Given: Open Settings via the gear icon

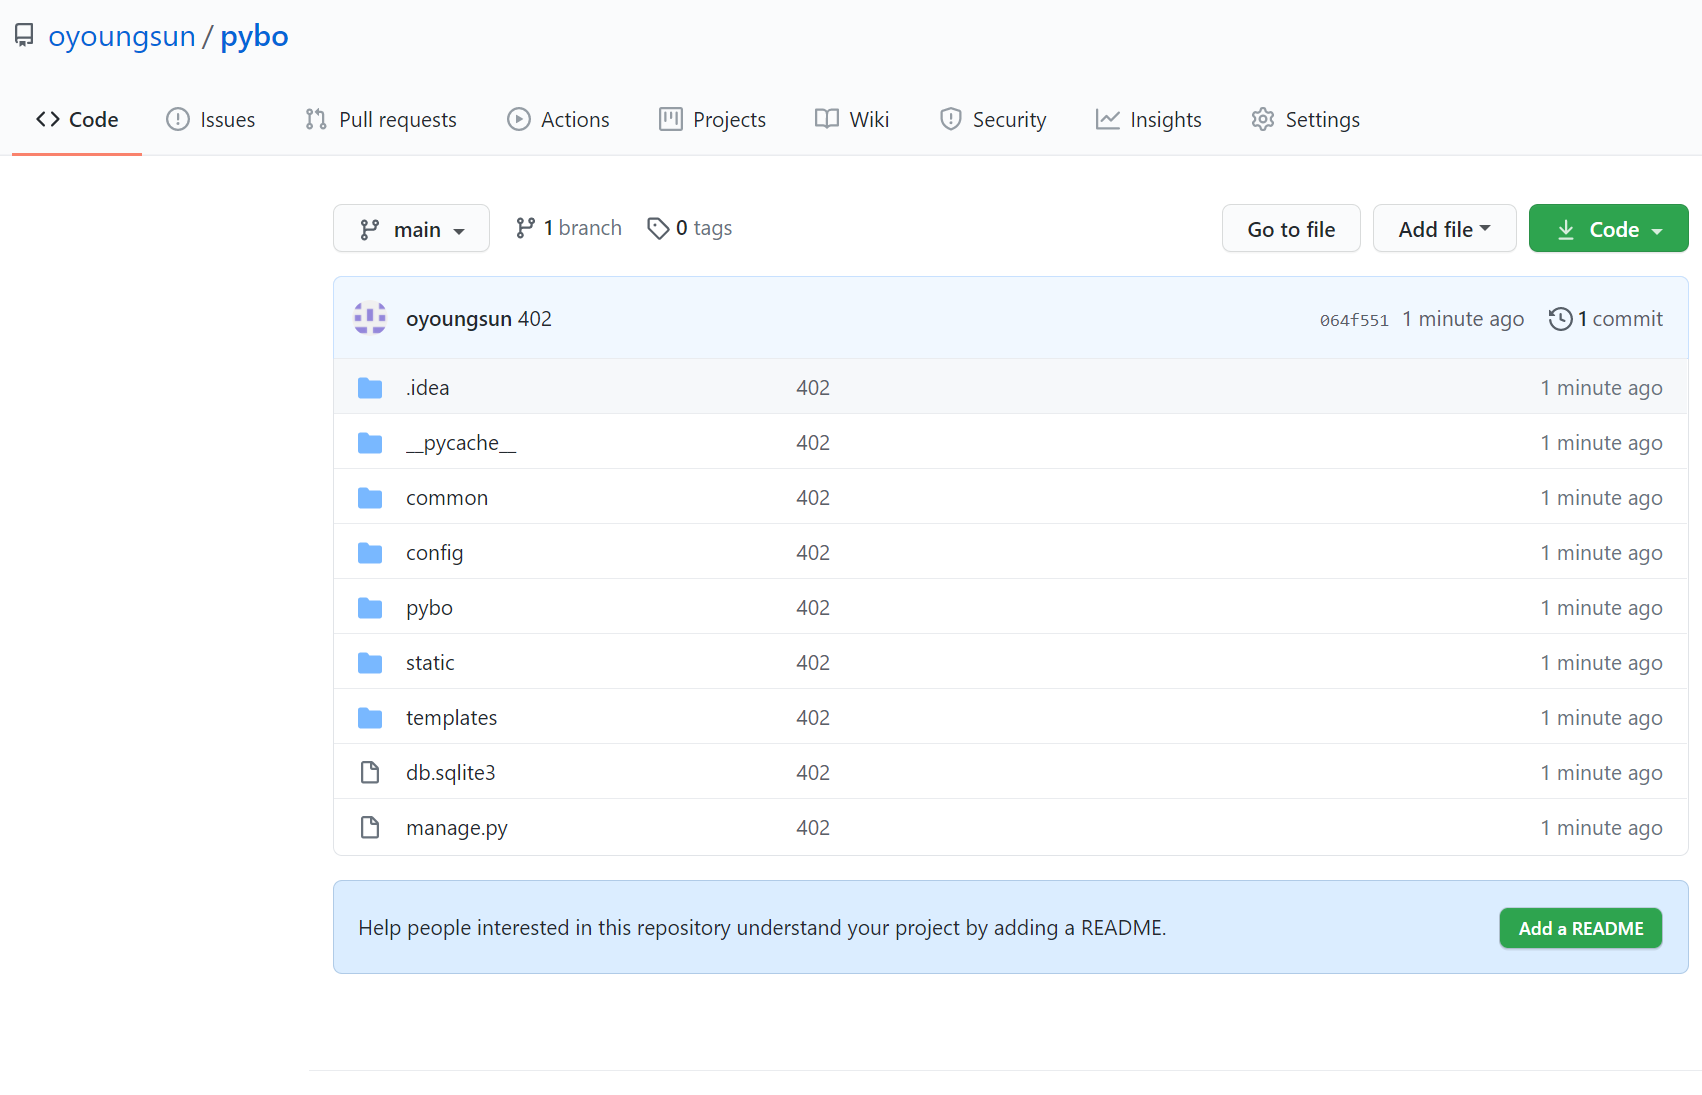Looking at the screenshot, I should 1263,119.
